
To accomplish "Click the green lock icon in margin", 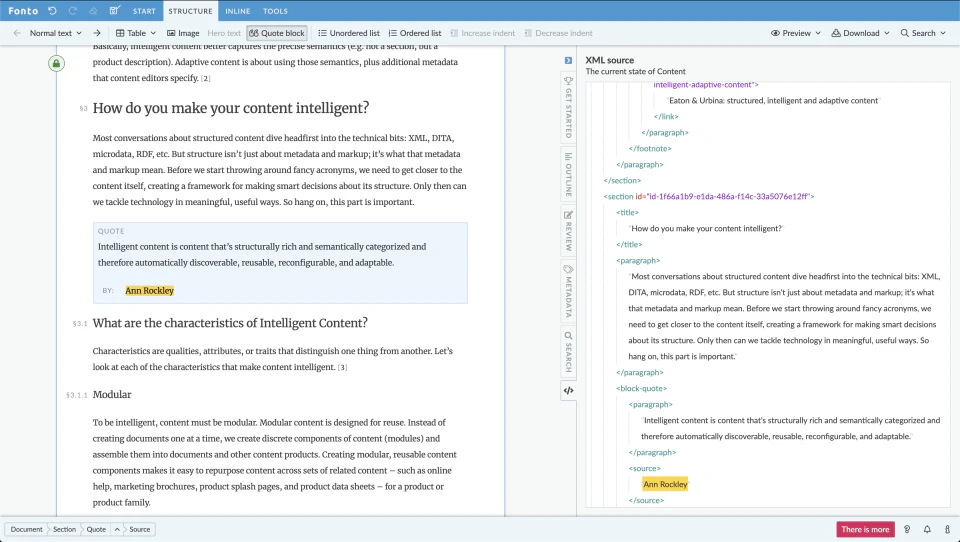I will (56, 63).
